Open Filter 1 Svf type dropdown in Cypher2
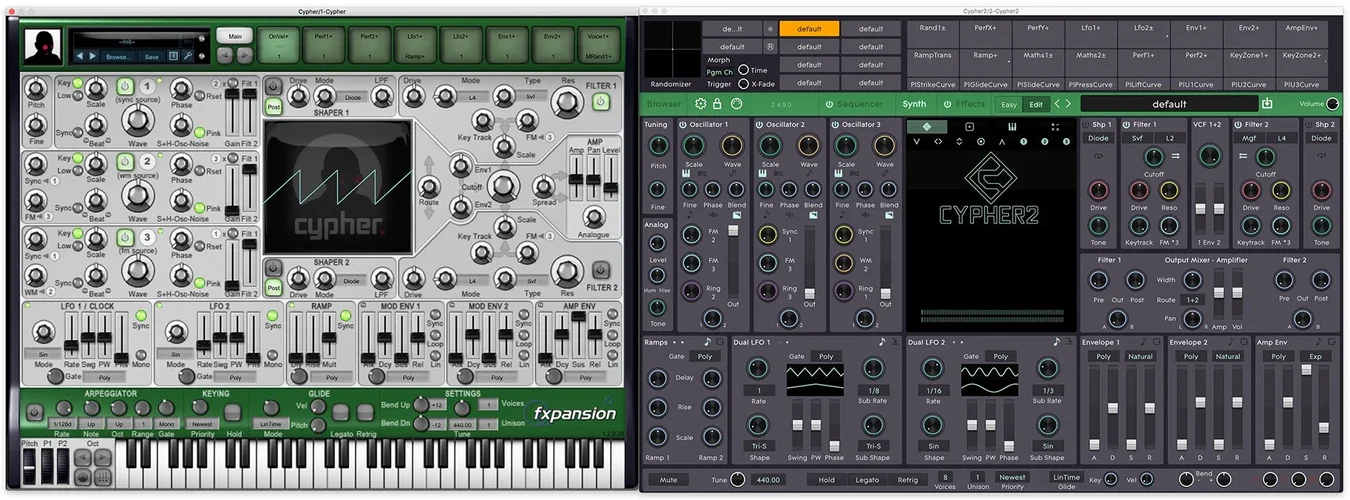Screen dimensions: 1350x500 [x=1137, y=139]
